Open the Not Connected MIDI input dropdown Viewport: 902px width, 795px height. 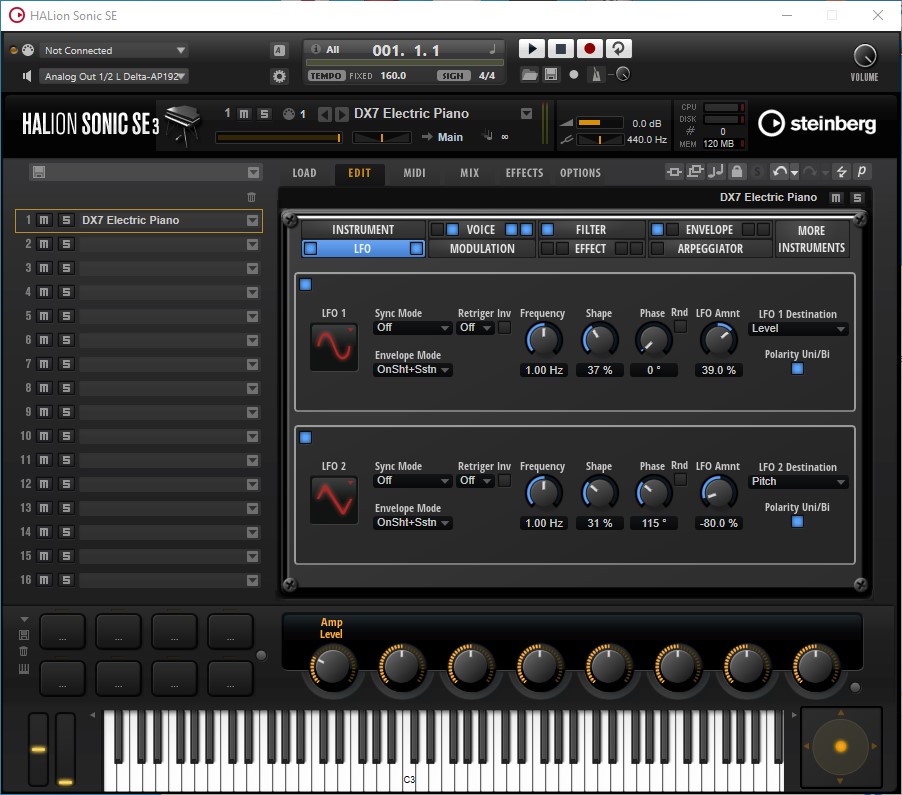tap(114, 51)
